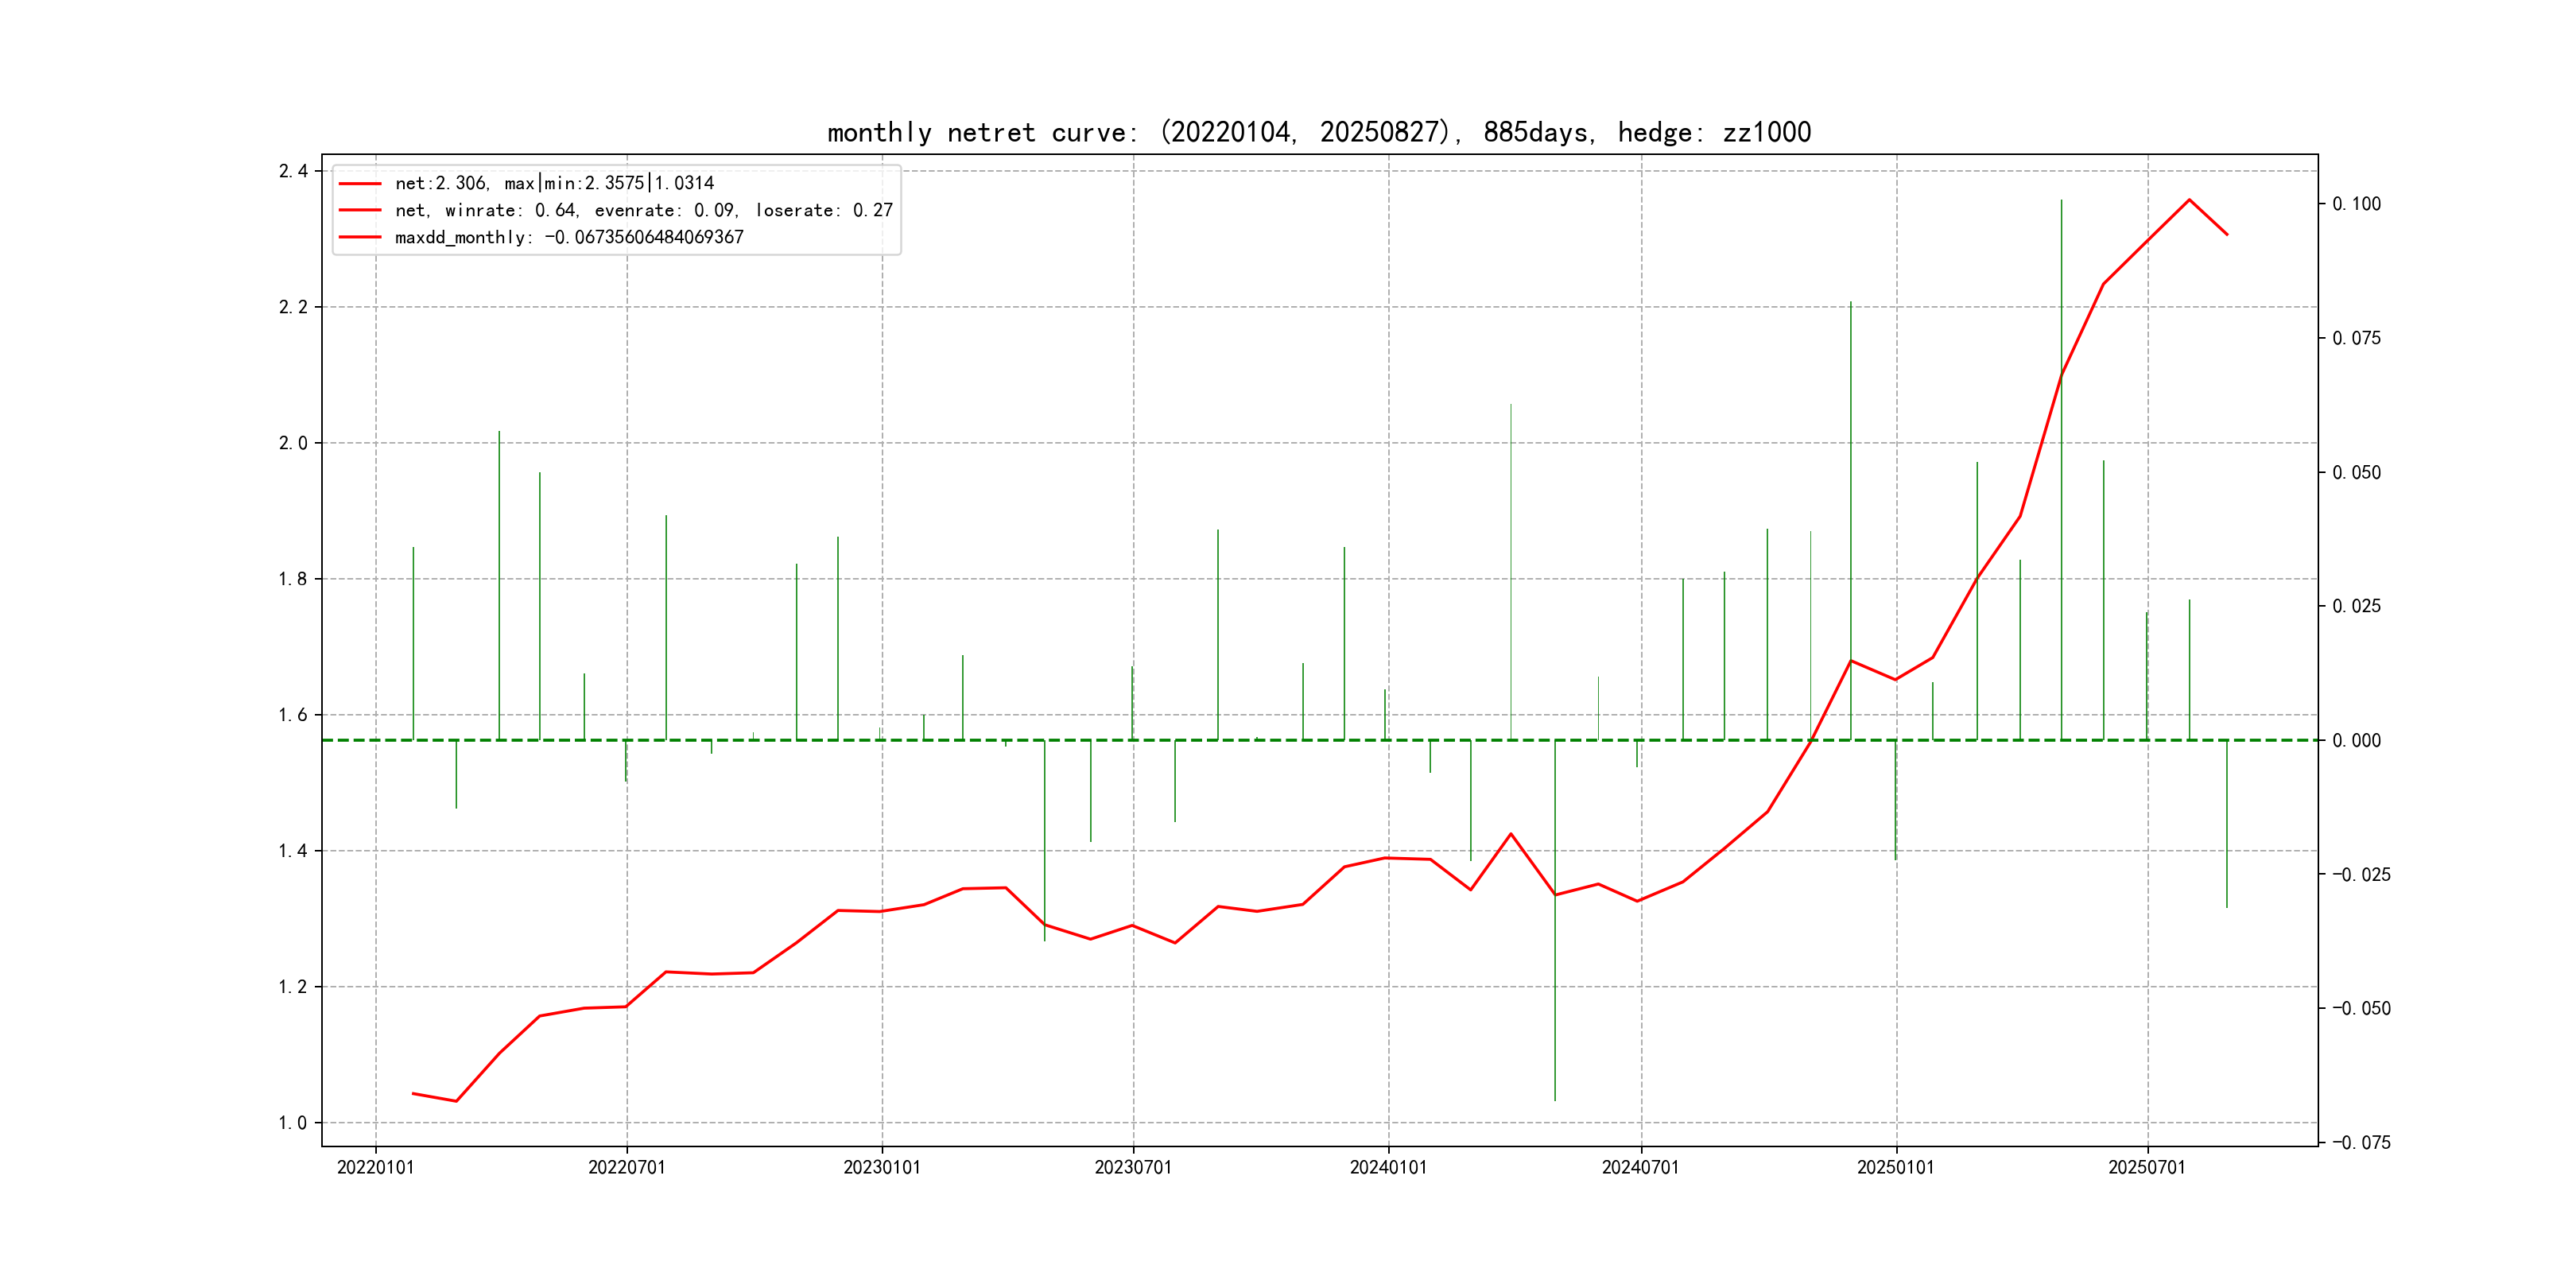Click the red line swatch beside net:2.306 legend entry

tap(360, 184)
